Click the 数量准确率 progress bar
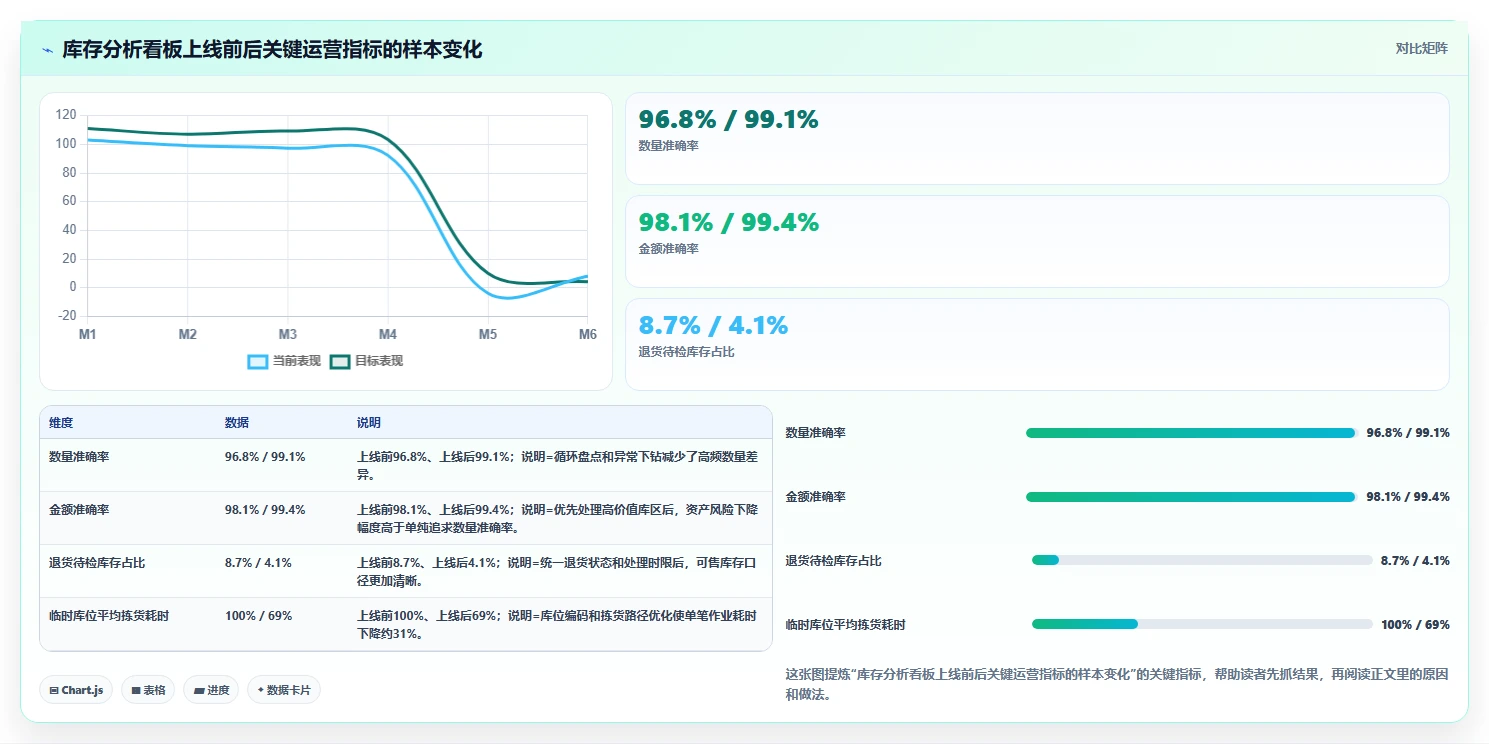The height and width of the screenshot is (744, 1489). pyautogui.click(x=1190, y=433)
